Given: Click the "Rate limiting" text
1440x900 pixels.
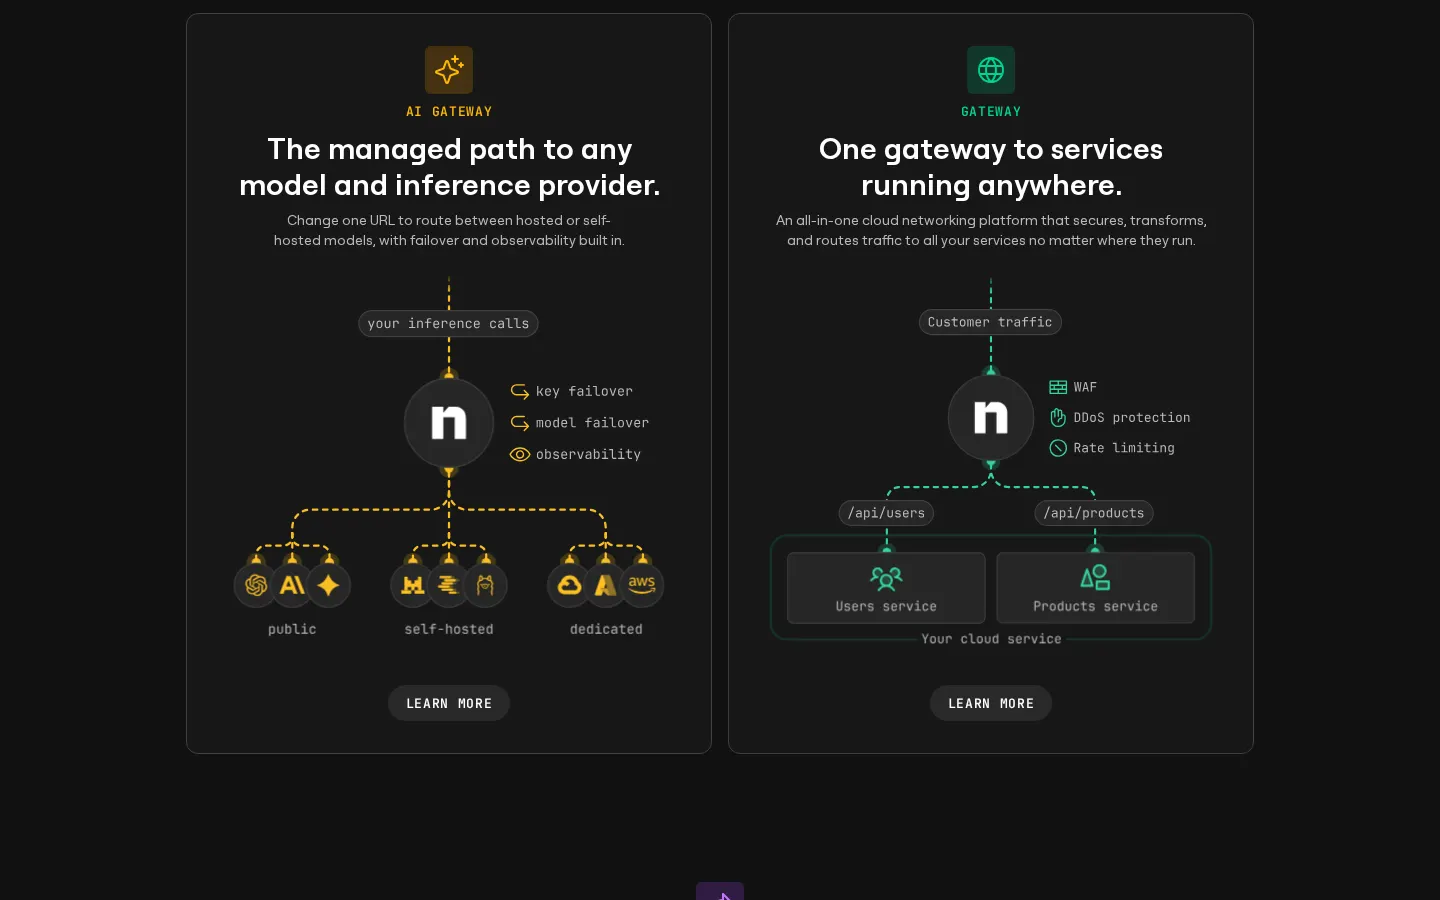Looking at the screenshot, I should click(1124, 448).
